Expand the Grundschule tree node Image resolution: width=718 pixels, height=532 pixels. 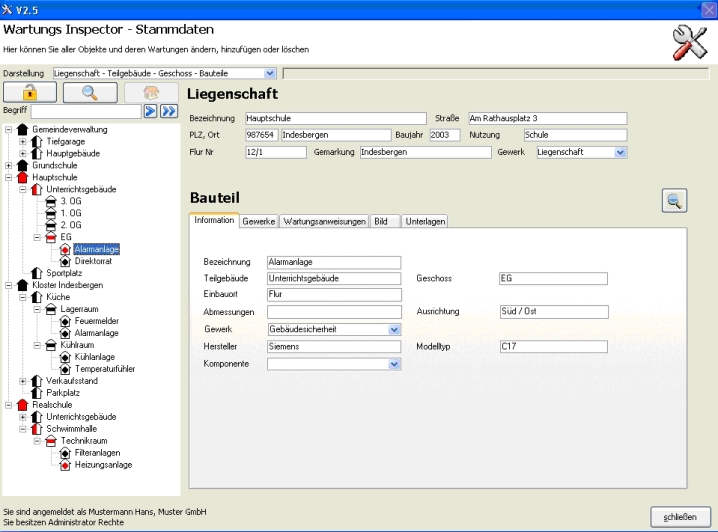tap(9, 165)
